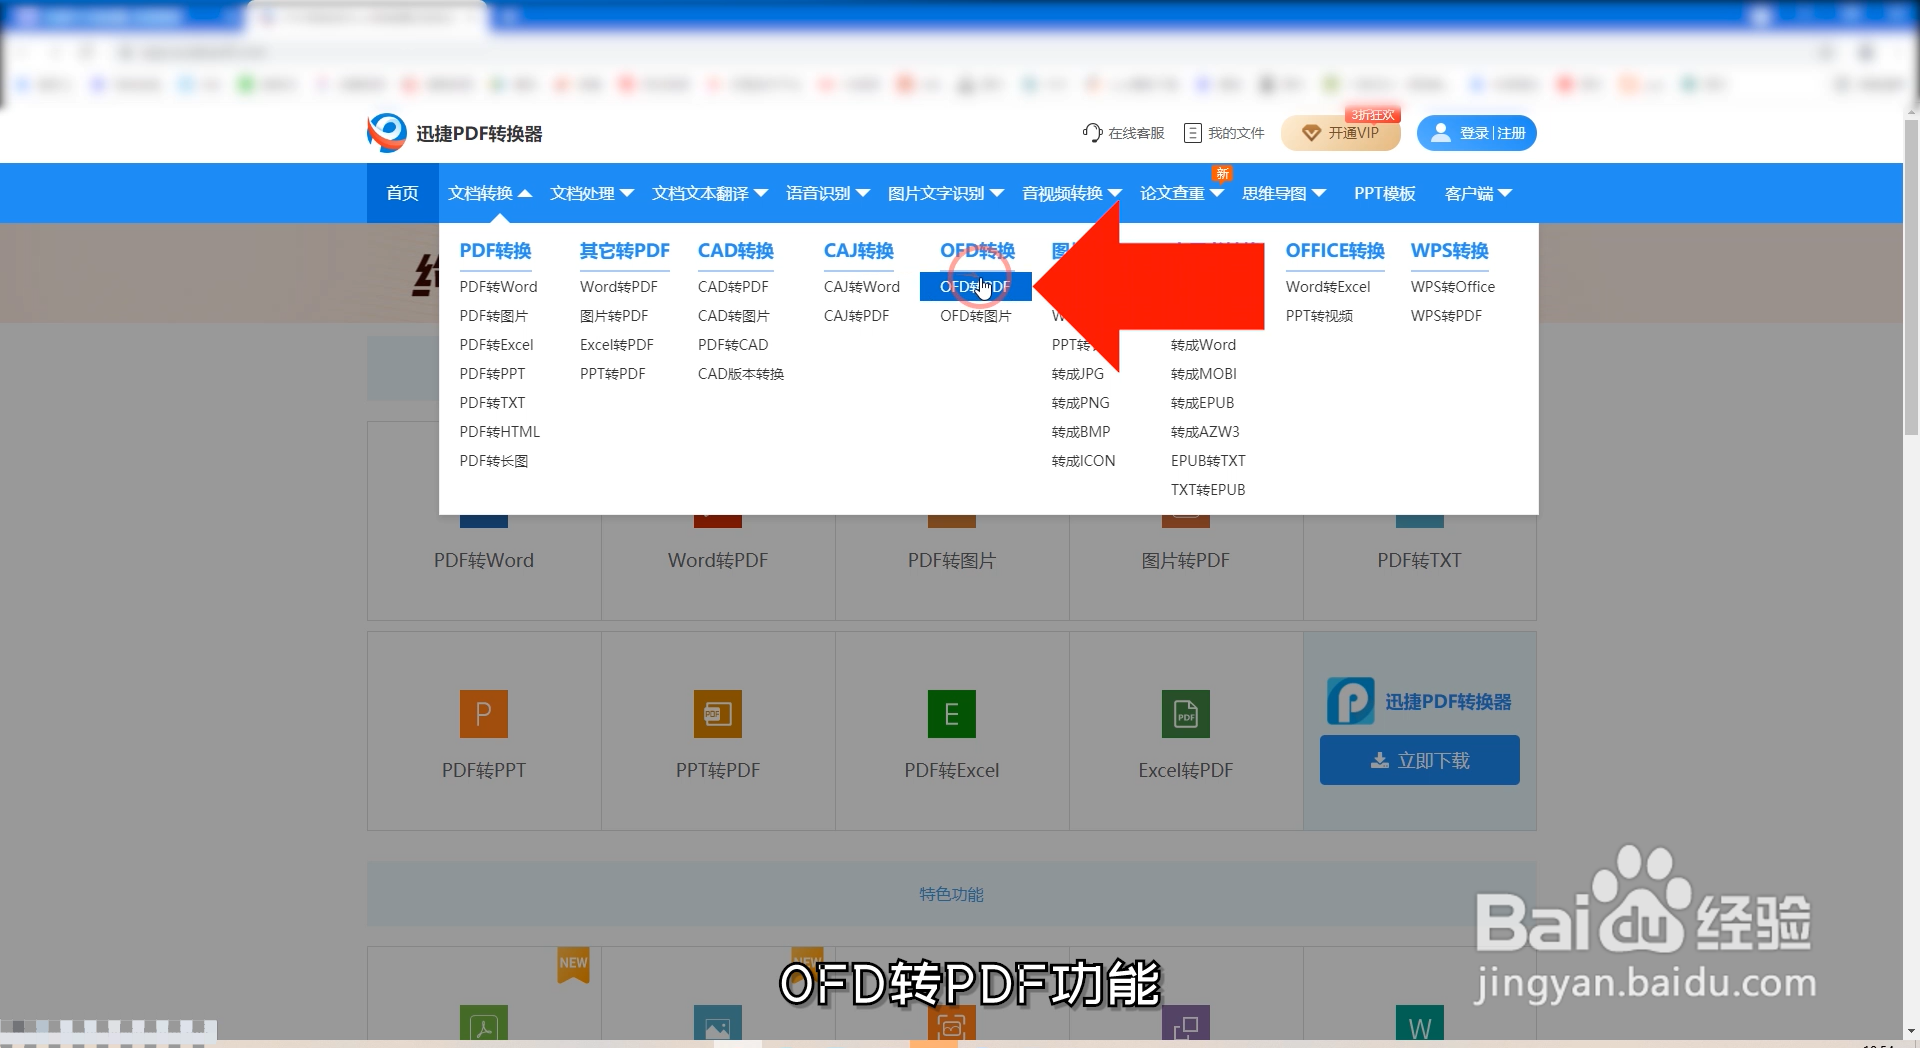Screen dimensions: 1920x1048
Task: Click the Excel转PDF tile icon
Action: [x=1185, y=713]
